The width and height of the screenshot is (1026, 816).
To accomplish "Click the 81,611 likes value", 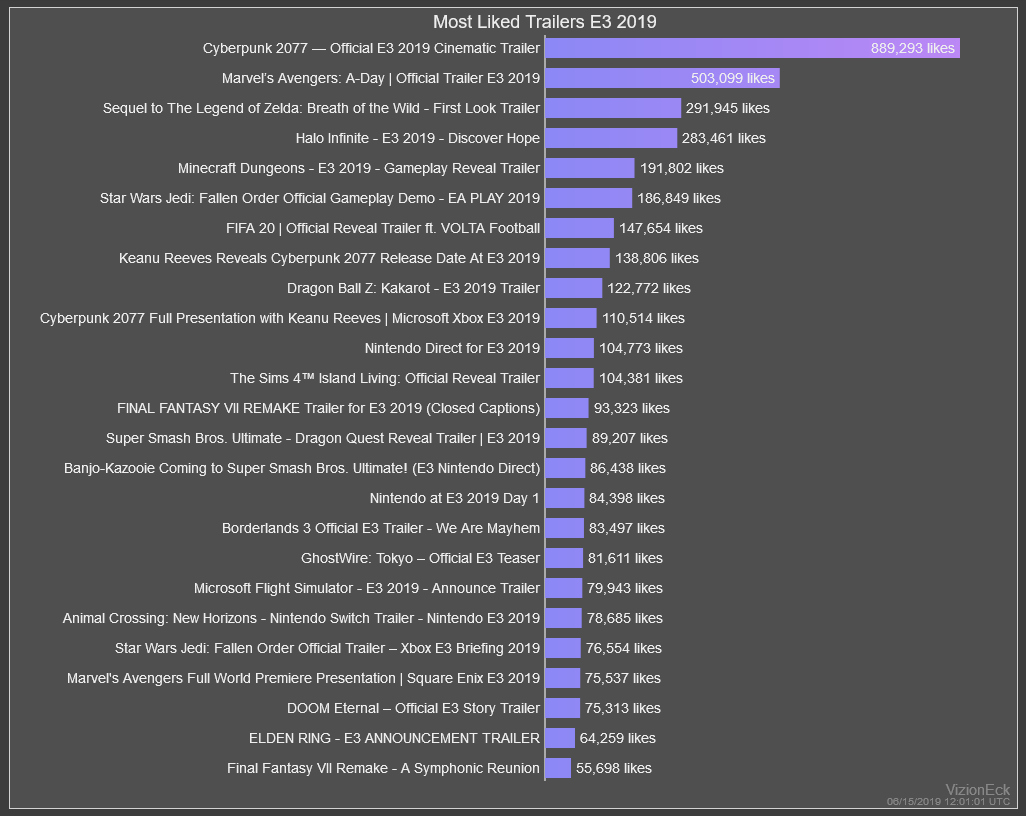I will click(x=625, y=558).
